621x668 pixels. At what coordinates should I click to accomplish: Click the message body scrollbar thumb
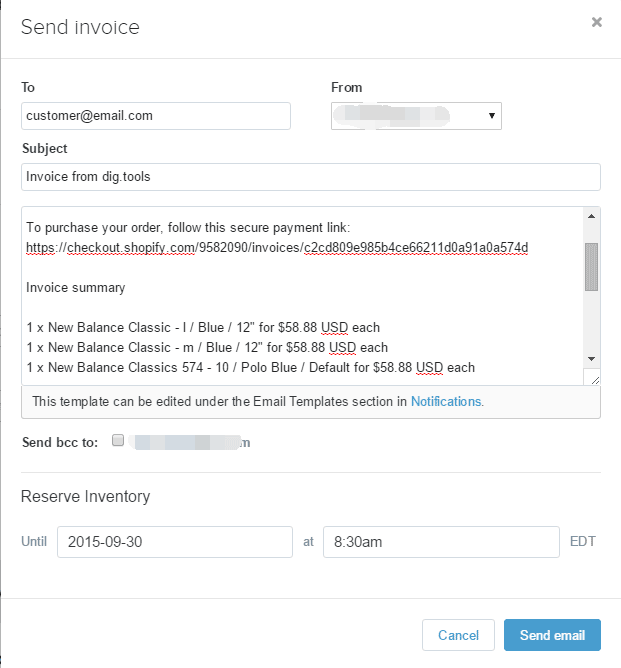click(x=591, y=266)
